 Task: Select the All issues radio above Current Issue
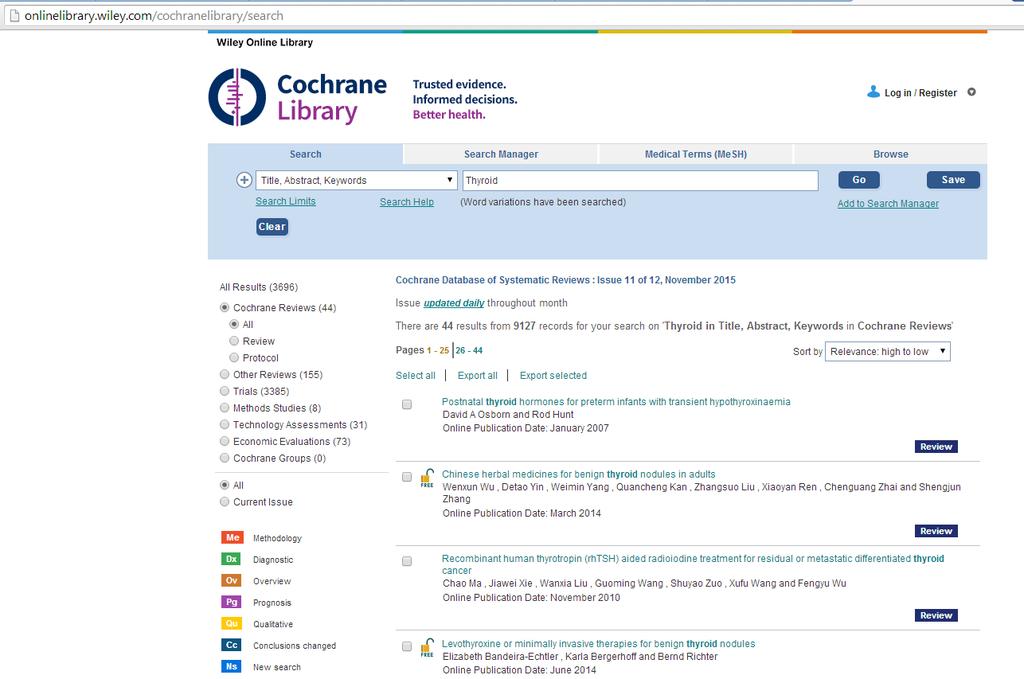click(225, 485)
